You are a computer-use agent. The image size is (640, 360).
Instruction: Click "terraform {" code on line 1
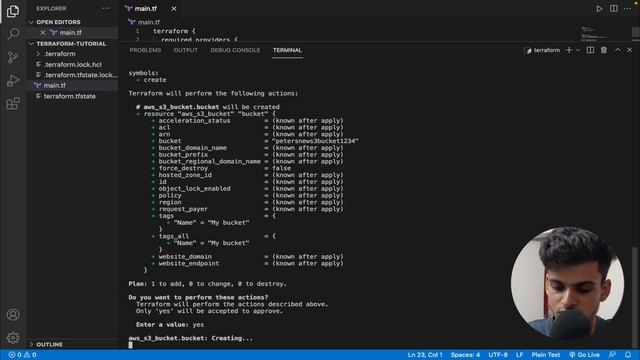tap(174, 31)
